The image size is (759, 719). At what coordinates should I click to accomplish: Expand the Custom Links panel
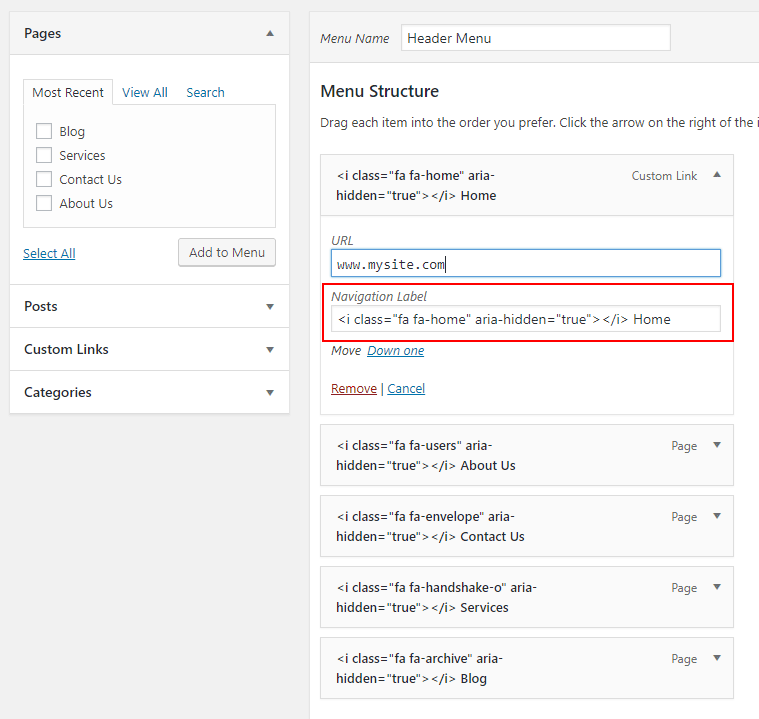click(270, 349)
